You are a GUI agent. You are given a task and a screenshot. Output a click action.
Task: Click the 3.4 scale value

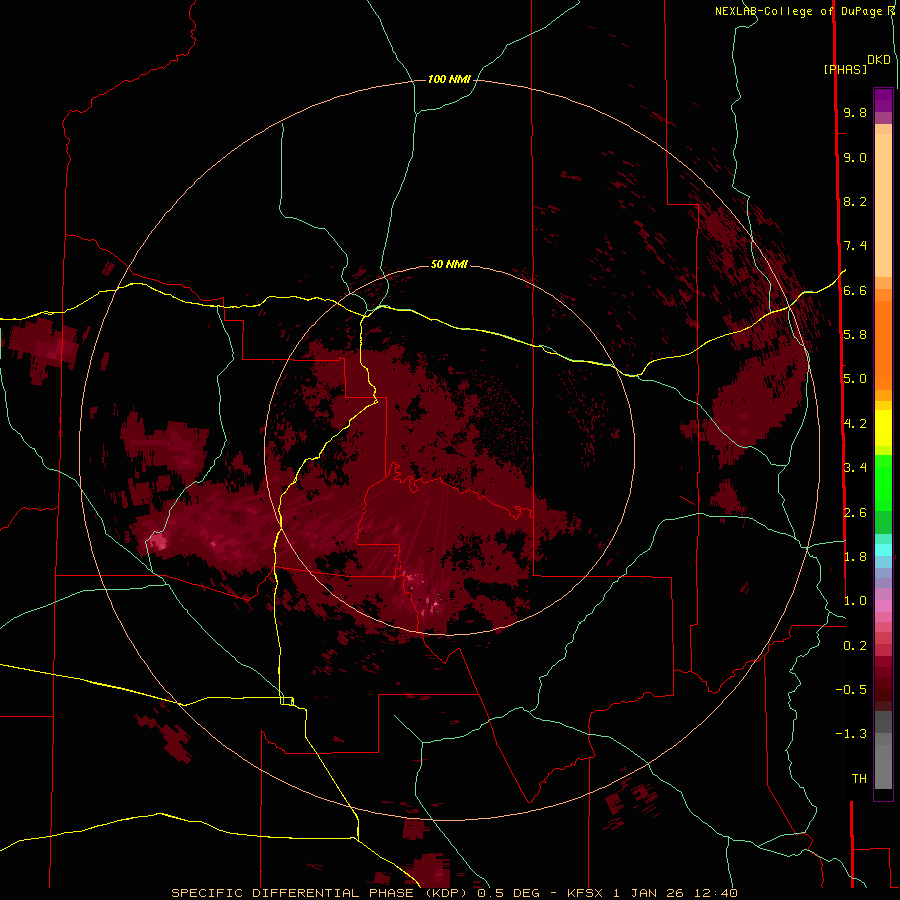point(855,467)
